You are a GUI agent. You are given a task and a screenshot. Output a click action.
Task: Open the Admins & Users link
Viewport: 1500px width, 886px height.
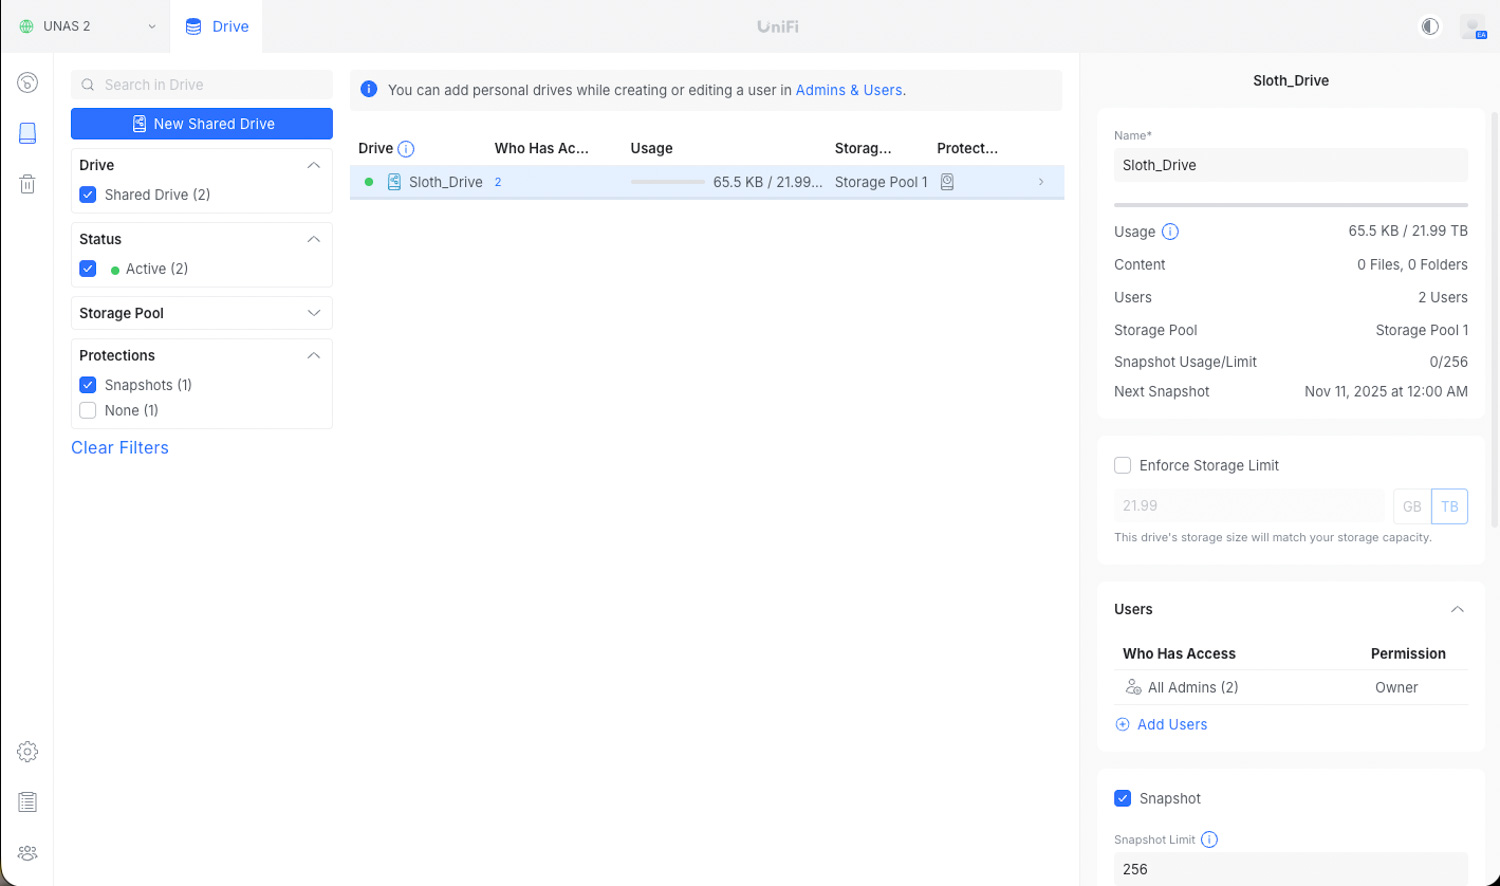848,90
